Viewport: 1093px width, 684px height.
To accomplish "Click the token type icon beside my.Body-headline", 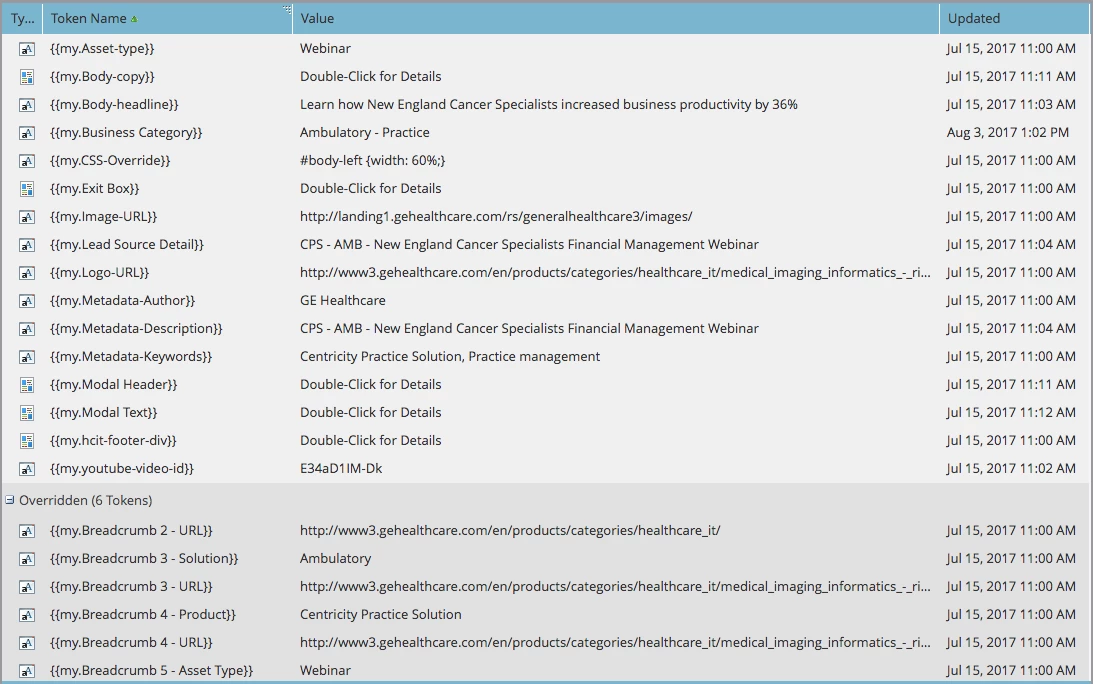I will [26, 105].
